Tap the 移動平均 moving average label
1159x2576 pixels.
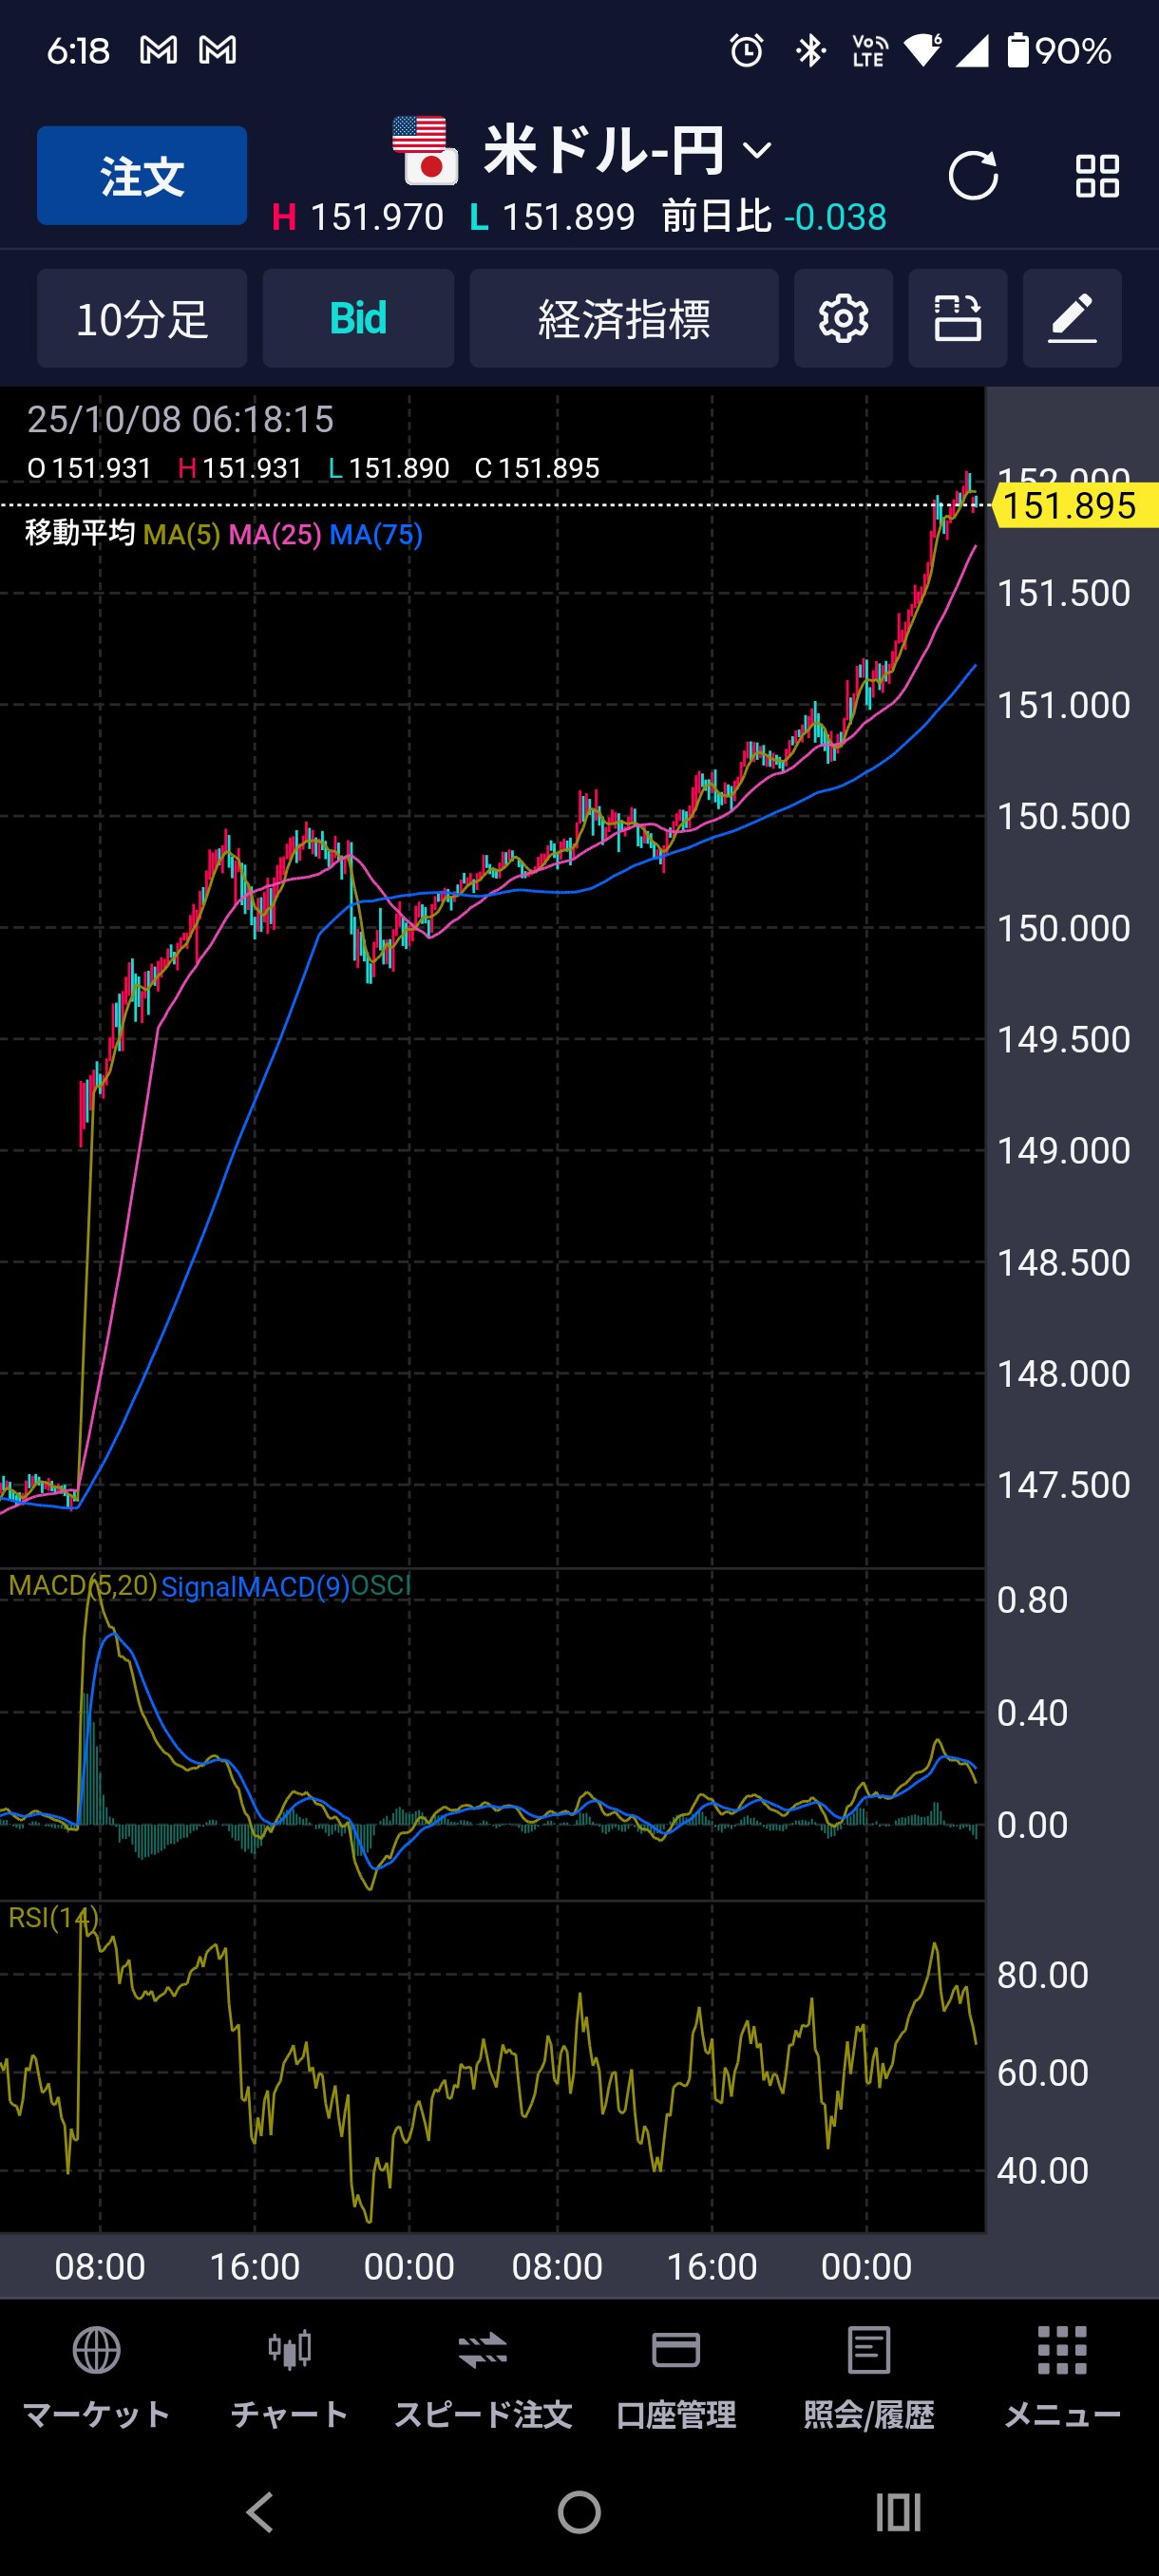click(x=80, y=533)
